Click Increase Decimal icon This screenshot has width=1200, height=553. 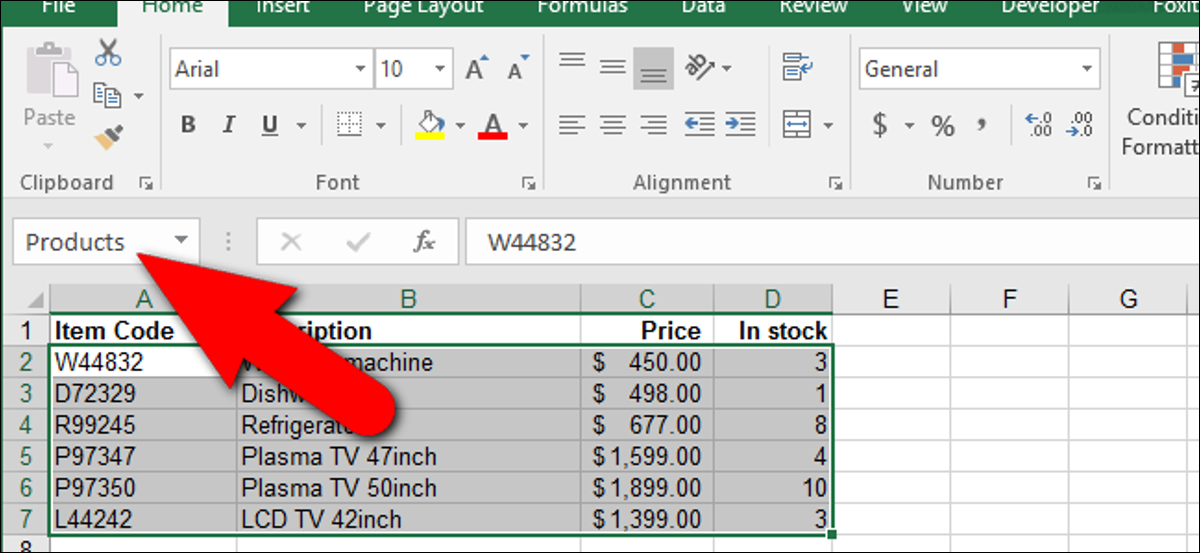click(x=1039, y=125)
